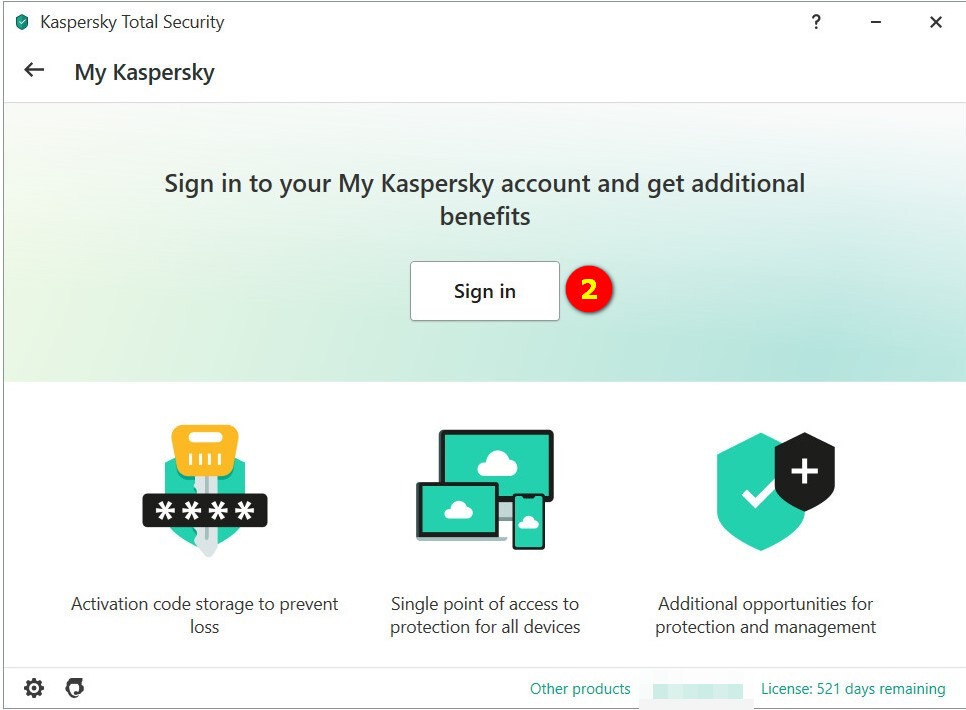Open the Support headset icon
This screenshot has height=710, width=966.
[x=74, y=688]
